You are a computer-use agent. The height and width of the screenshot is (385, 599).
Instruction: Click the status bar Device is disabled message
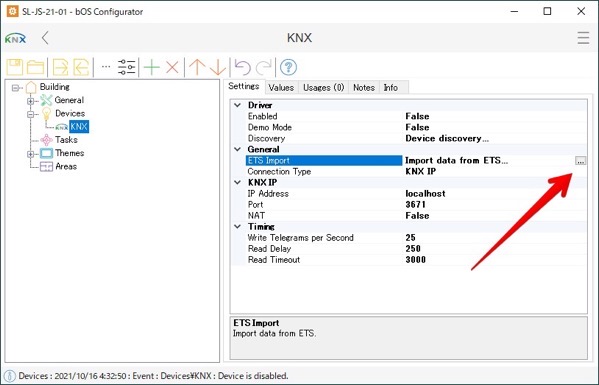253,376
